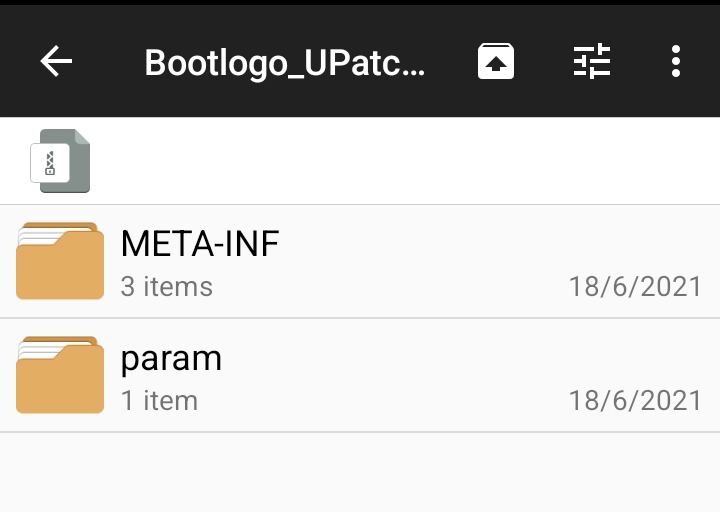720x512 pixels.
Task: Click the 18/6/2021 date on the META-INF row
Action: click(x=635, y=287)
